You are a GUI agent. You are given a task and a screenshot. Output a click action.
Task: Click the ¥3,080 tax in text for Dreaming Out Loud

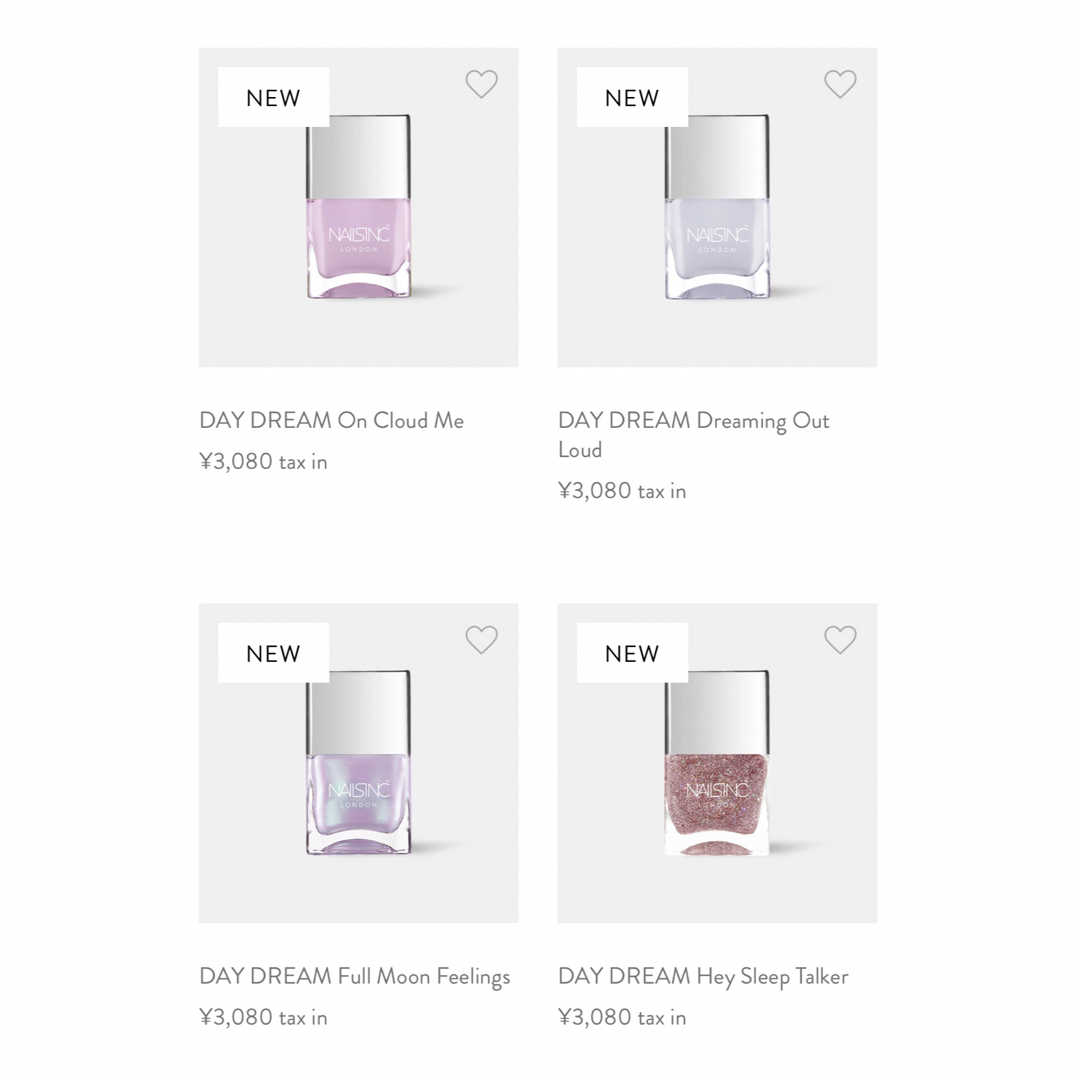coord(622,491)
